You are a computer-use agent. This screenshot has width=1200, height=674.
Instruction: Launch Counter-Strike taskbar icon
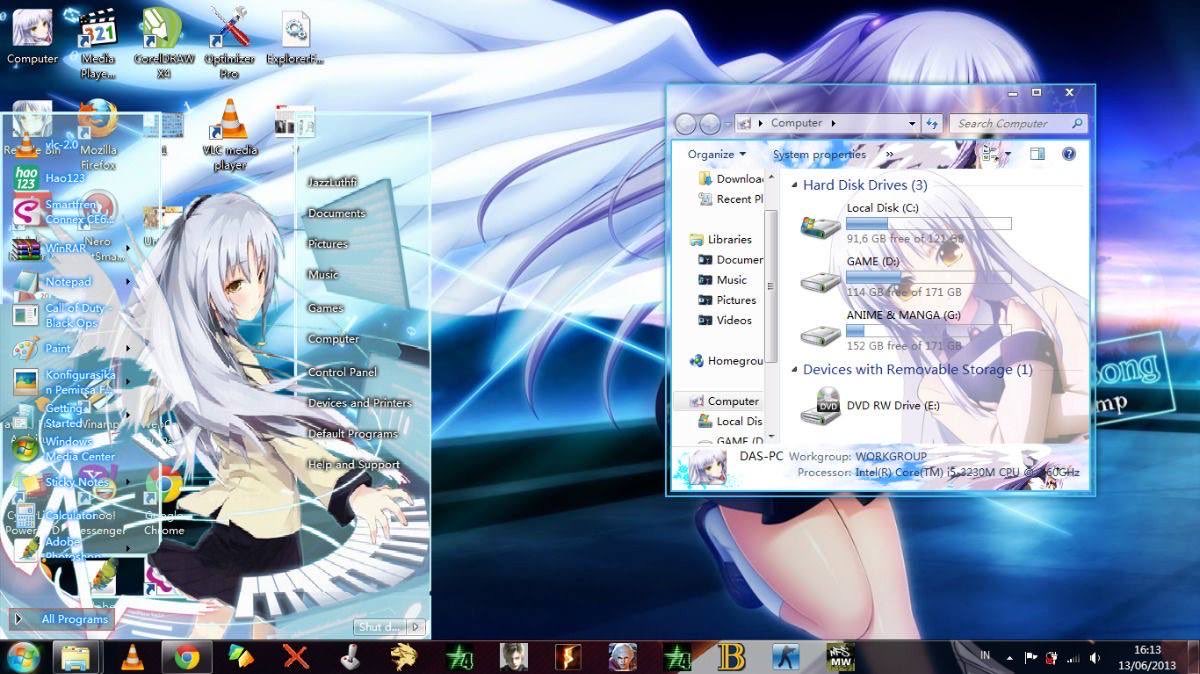786,657
